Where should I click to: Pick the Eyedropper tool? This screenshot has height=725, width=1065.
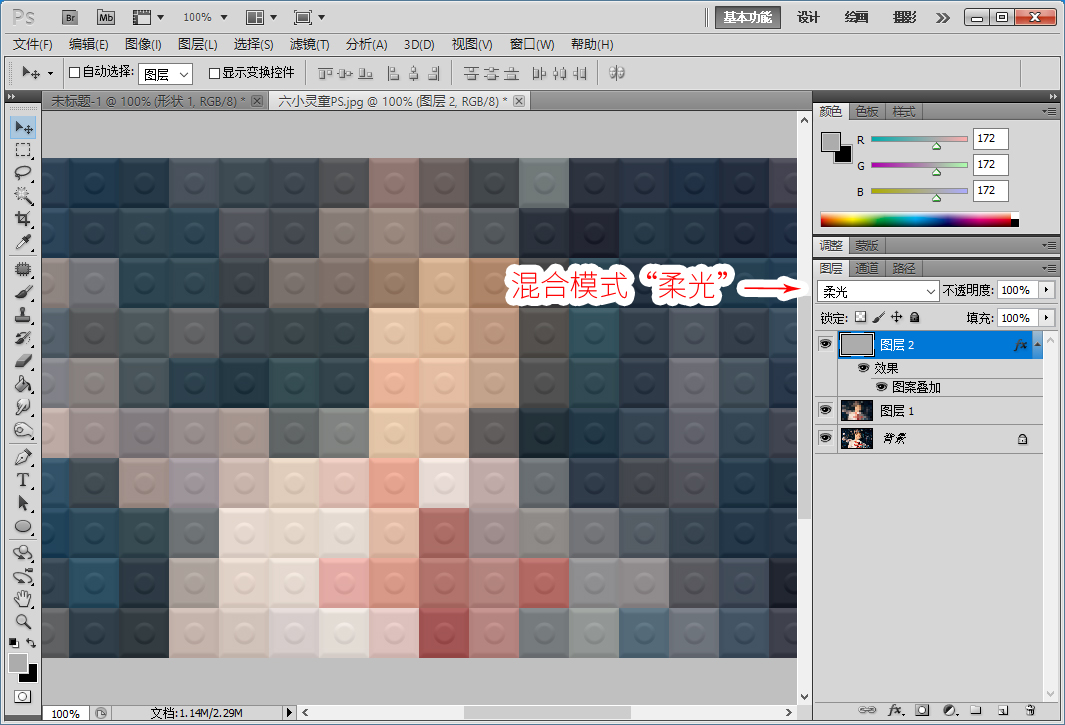click(23, 242)
